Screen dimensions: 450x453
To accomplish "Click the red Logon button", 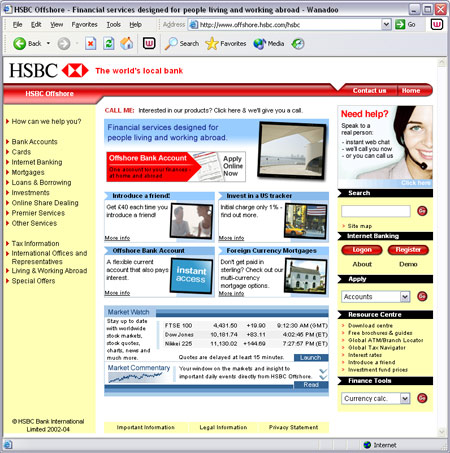I will click(362, 250).
